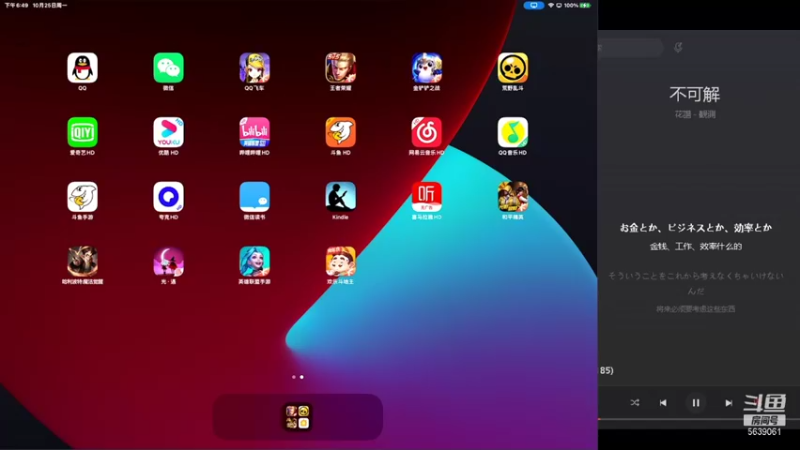The height and width of the screenshot is (450, 800).
Task: Launch the Youku HD app
Action: point(168,132)
